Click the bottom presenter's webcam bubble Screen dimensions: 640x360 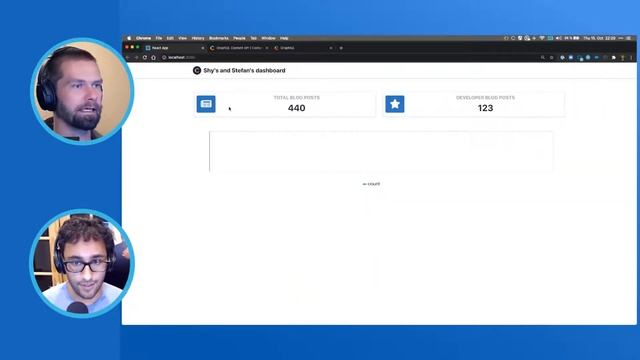82,264
